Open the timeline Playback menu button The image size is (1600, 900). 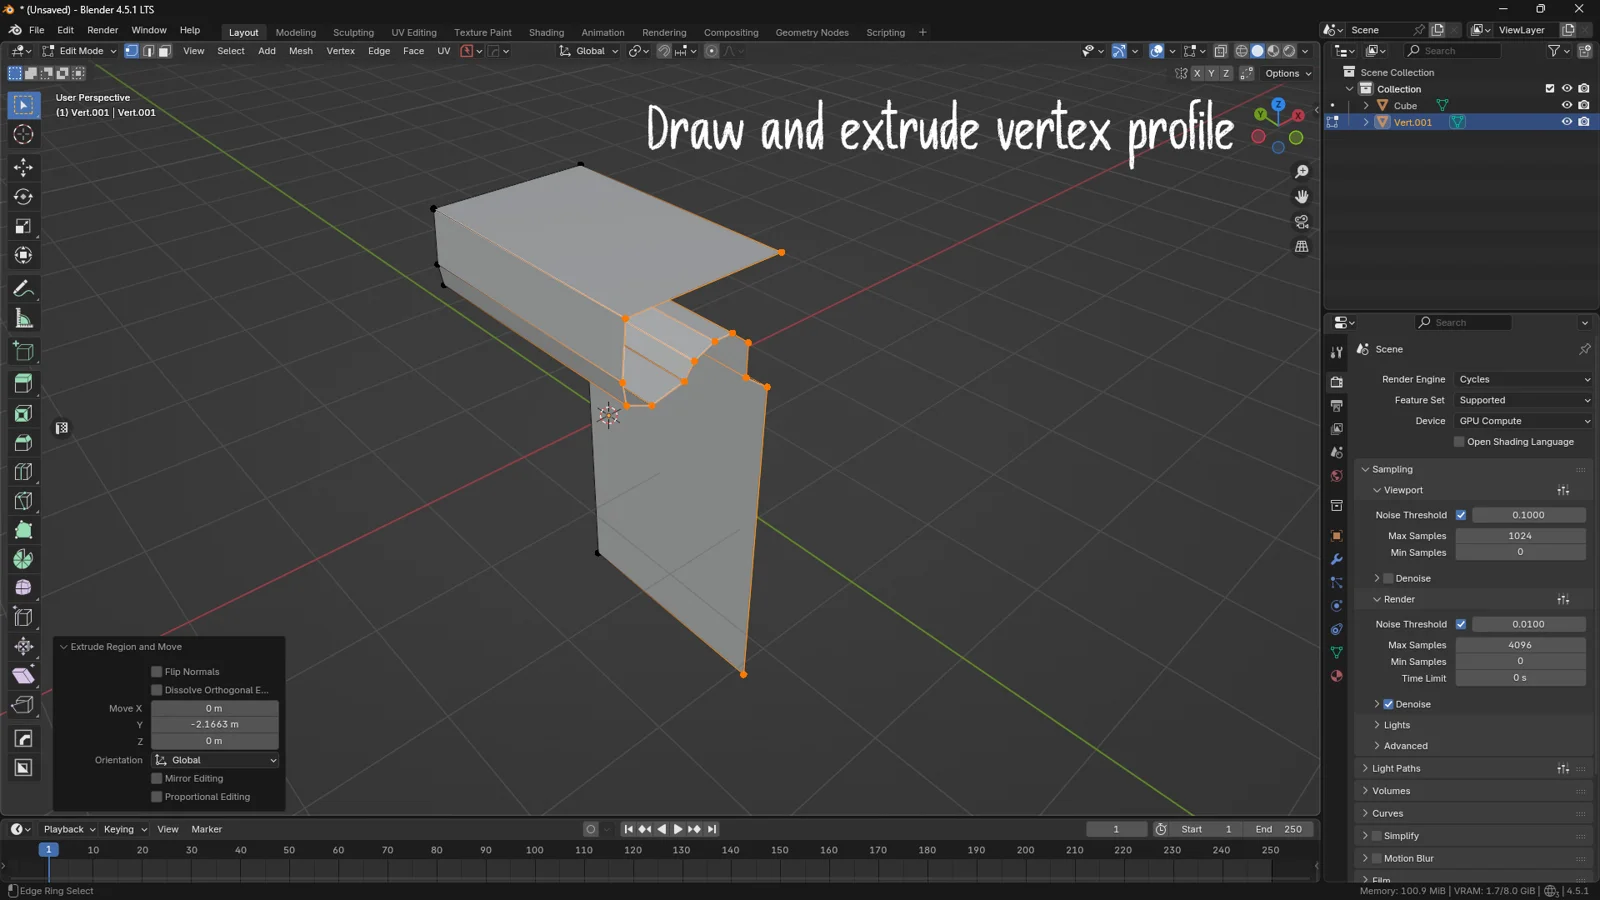pyautogui.click(x=69, y=830)
